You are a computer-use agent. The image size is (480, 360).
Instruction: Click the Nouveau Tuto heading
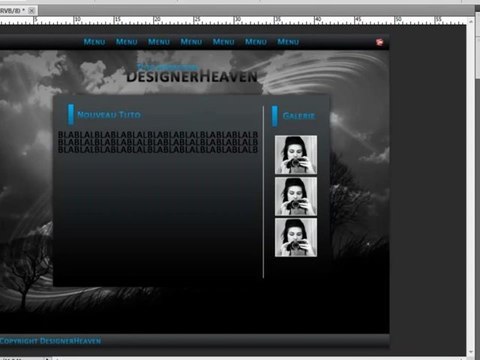pos(109,115)
